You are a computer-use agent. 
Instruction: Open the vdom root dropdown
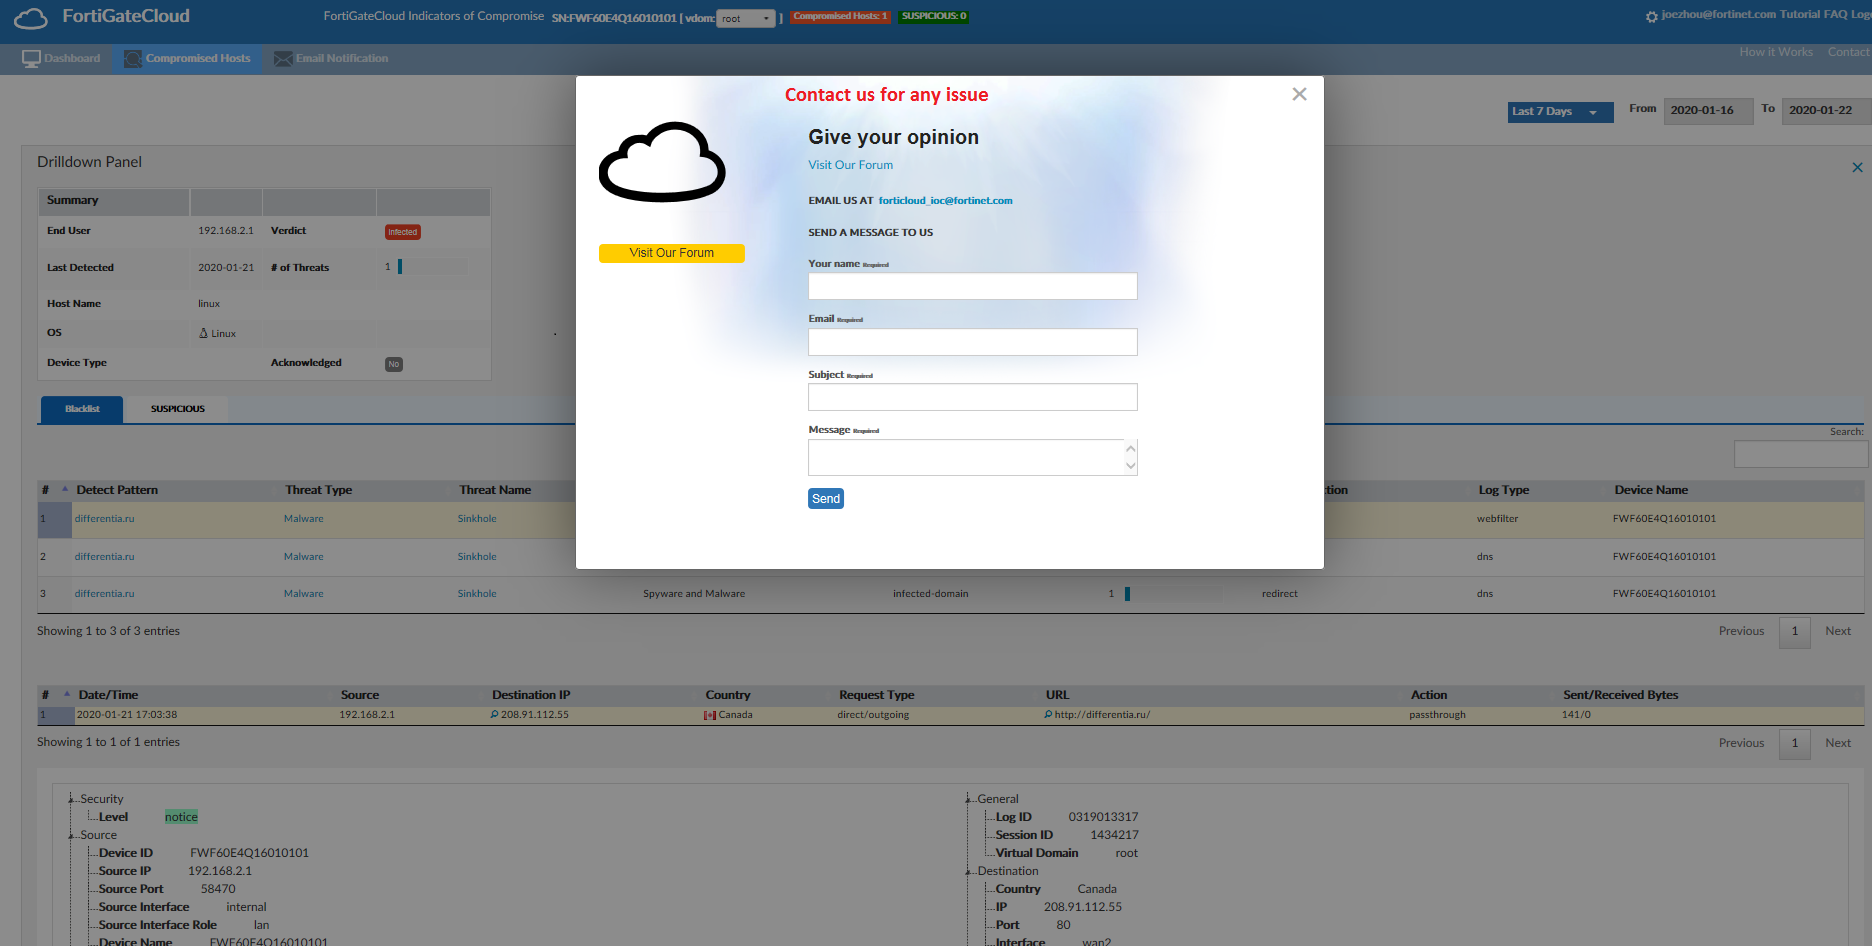[746, 18]
